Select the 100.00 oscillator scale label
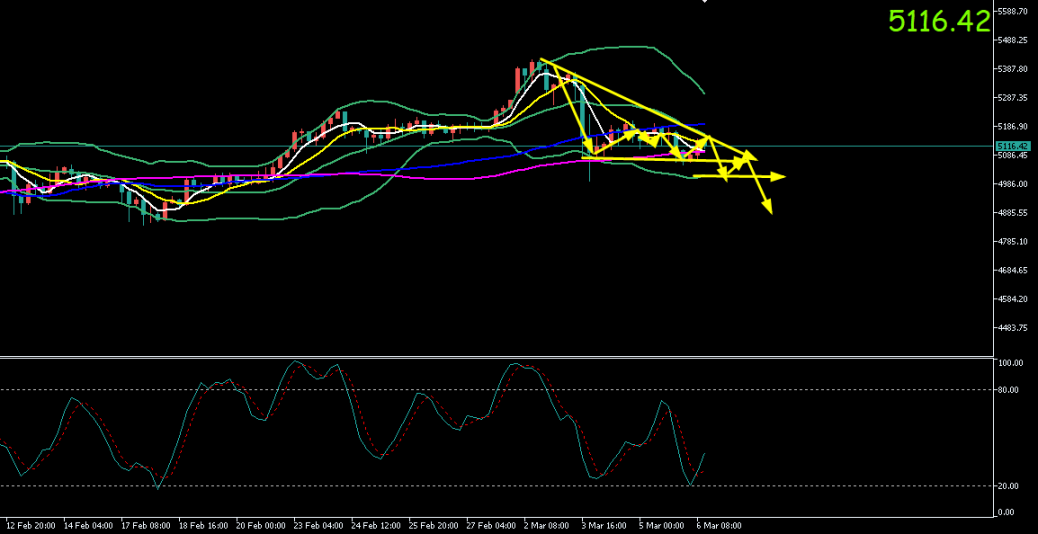Viewport: 1038px width, 534px height. [1010, 363]
